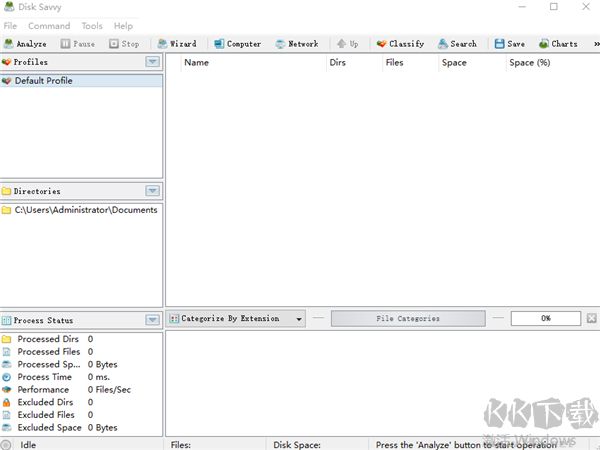Open the Charts view

pos(558,44)
